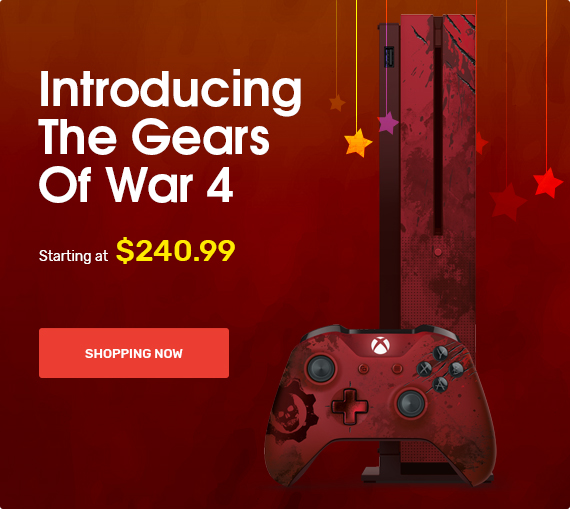The height and width of the screenshot is (510, 570).
Task: Click the Y button on the controller
Action: coord(441,353)
